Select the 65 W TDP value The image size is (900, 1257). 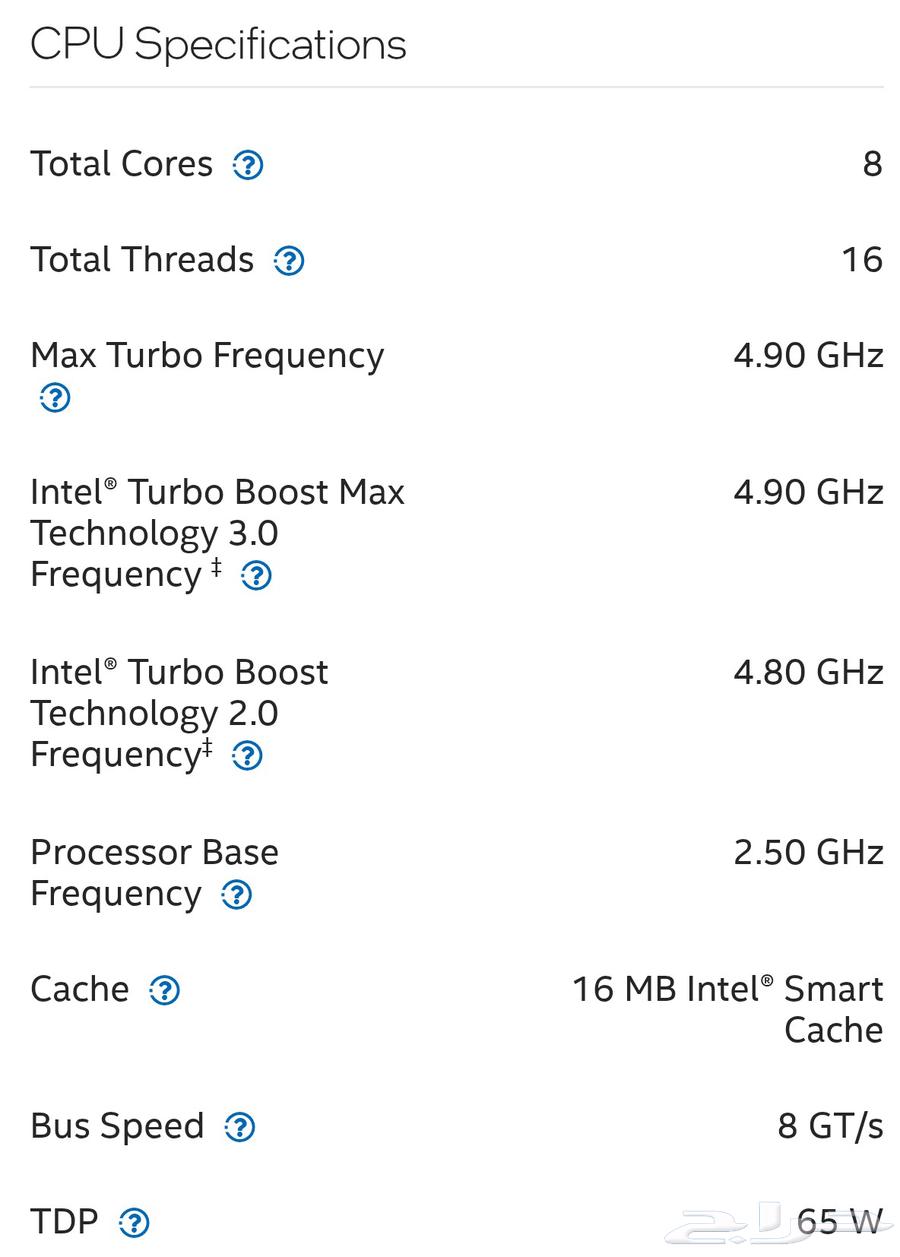(843, 1221)
